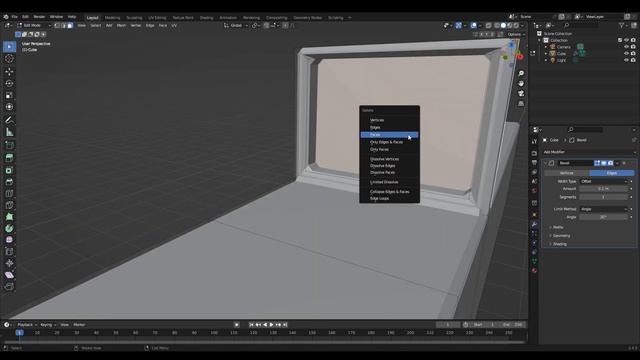640x360 pixels.
Task: Select the Extrude Region tool
Action: [9, 158]
